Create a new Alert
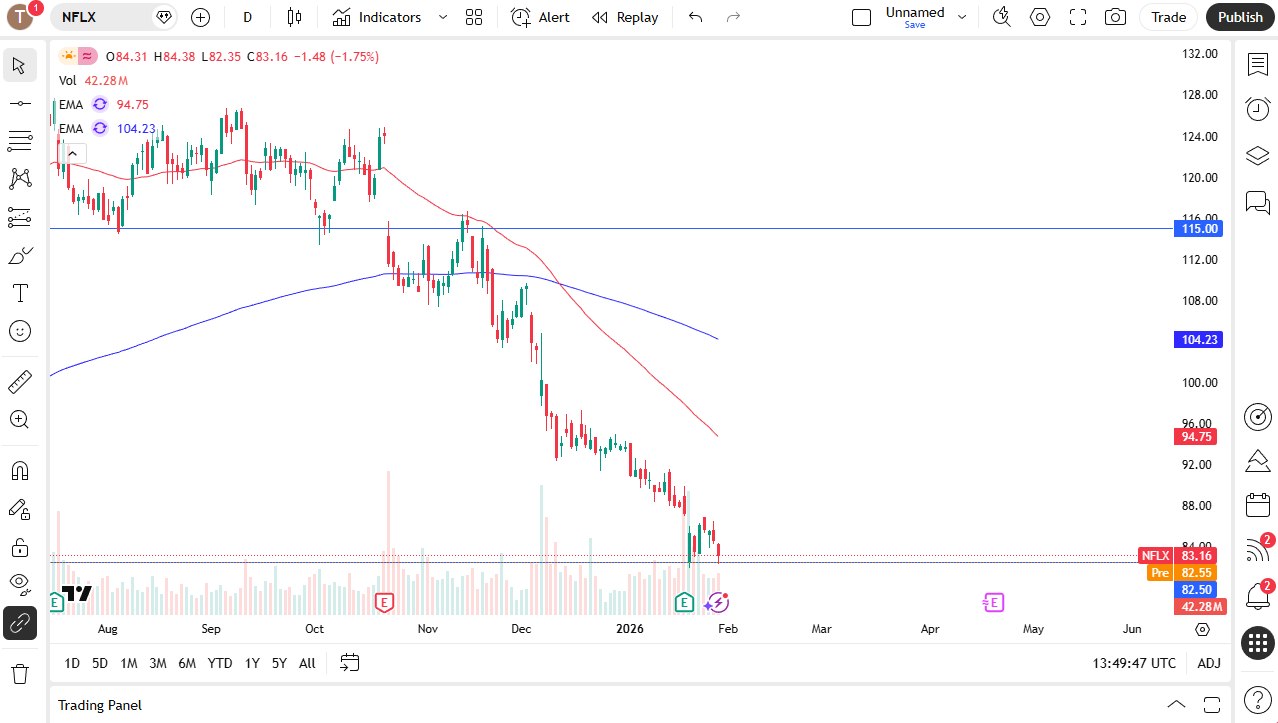This screenshot has height=723, width=1278. 540,17
